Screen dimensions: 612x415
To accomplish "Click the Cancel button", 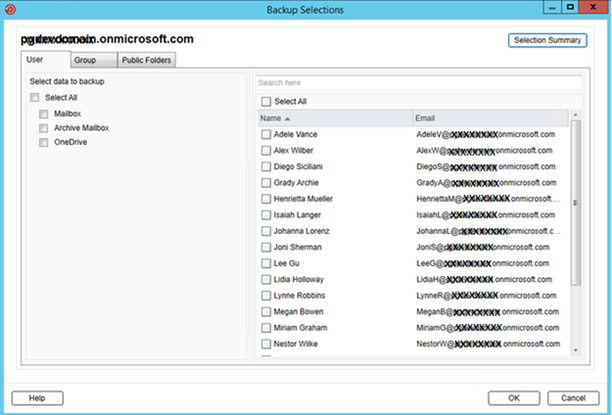I will [x=573, y=398].
